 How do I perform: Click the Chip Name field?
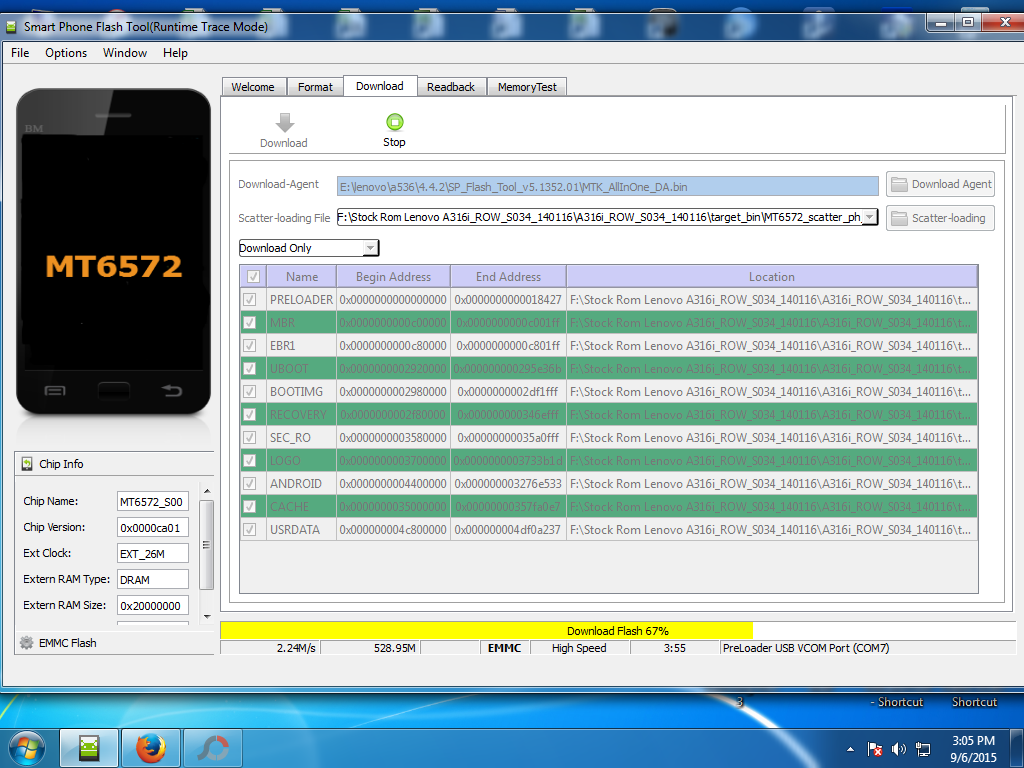point(153,502)
